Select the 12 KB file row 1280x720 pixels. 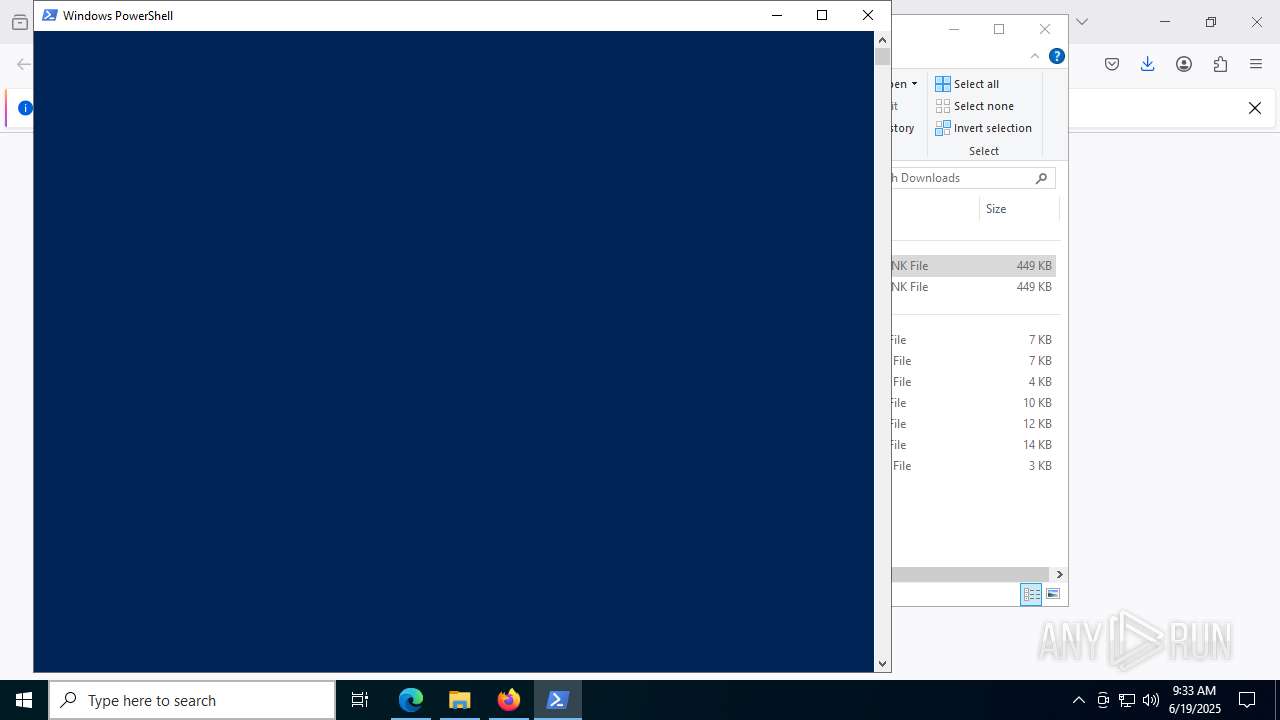click(x=973, y=424)
